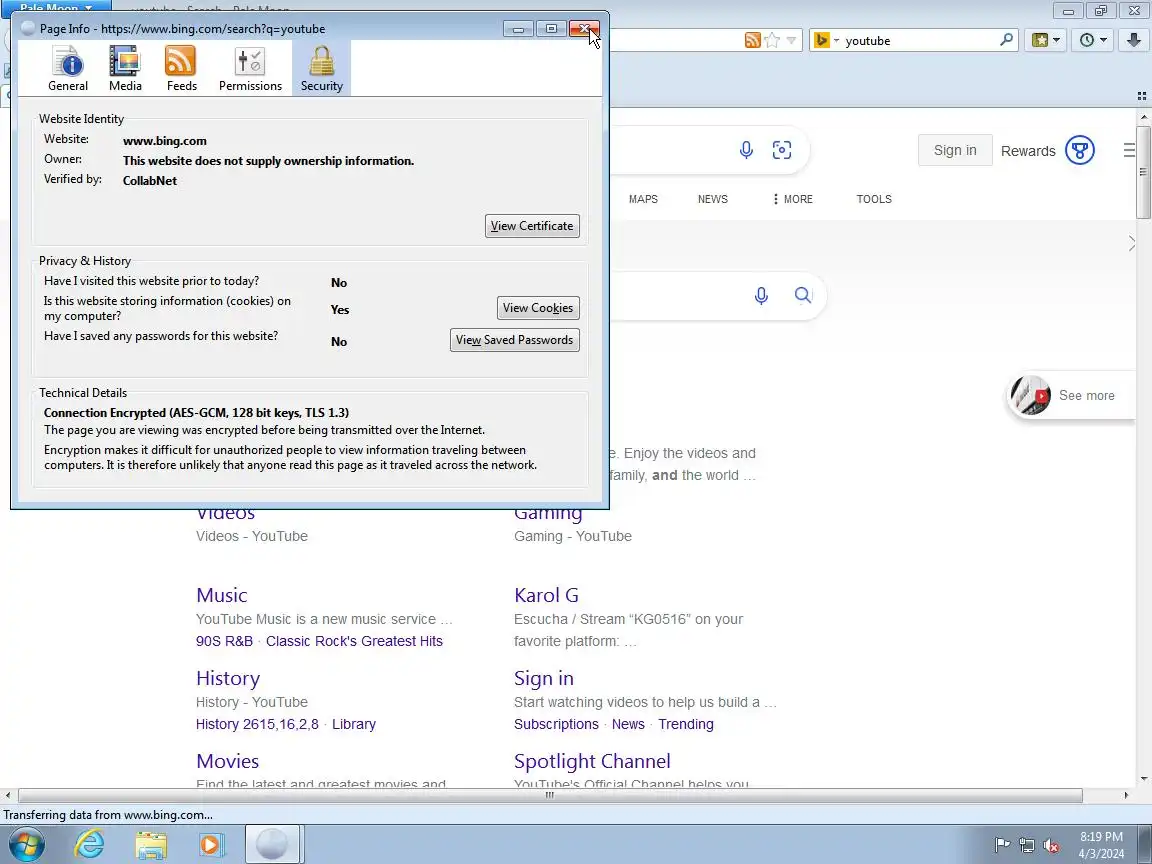Click the visual search camera icon
1152x864 pixels.
pos(782,150)
